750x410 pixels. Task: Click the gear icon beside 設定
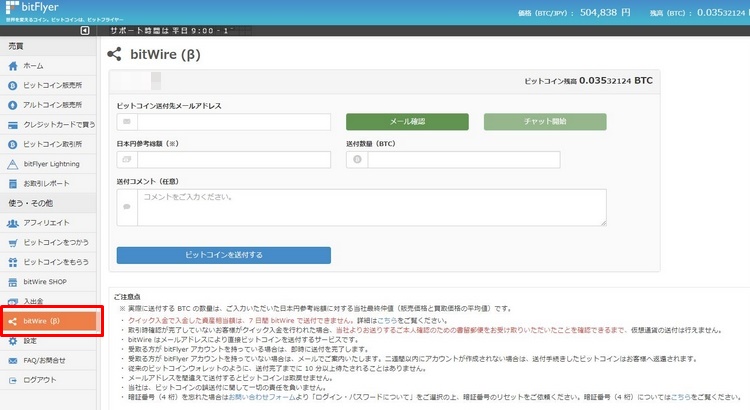click(13, 341)
